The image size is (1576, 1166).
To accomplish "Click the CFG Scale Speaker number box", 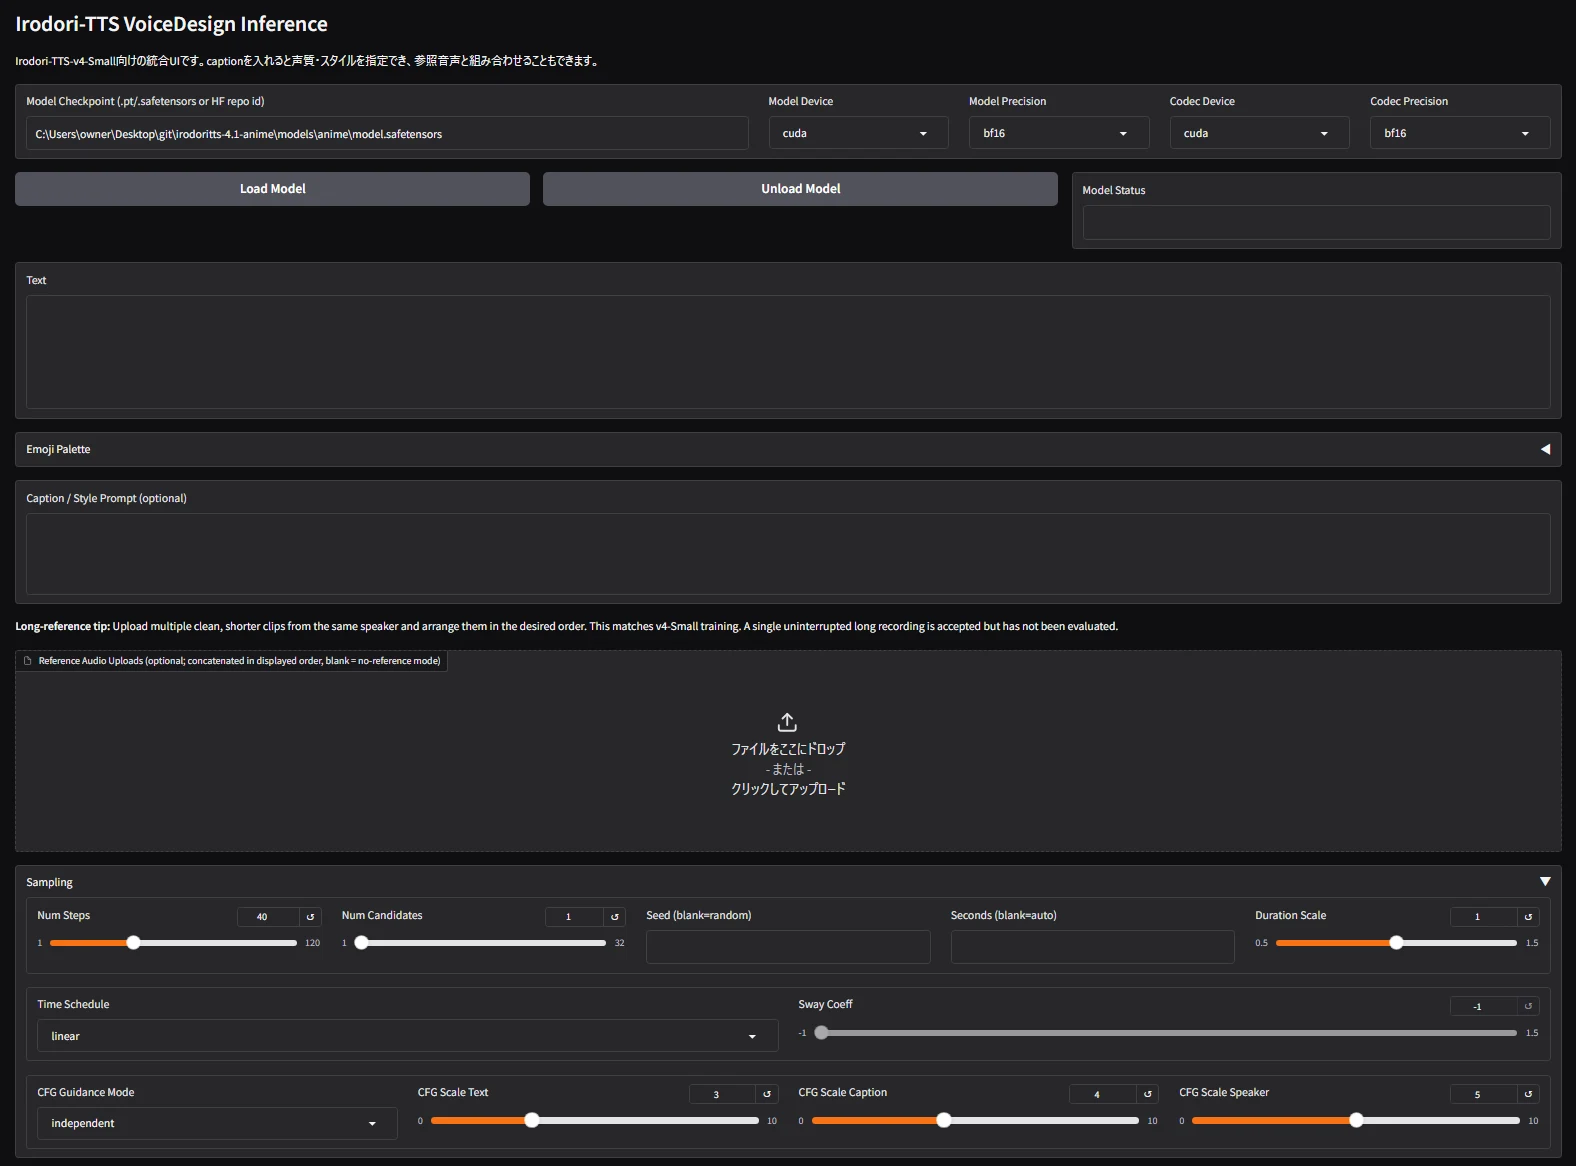I will [x=1484, y=1094].
